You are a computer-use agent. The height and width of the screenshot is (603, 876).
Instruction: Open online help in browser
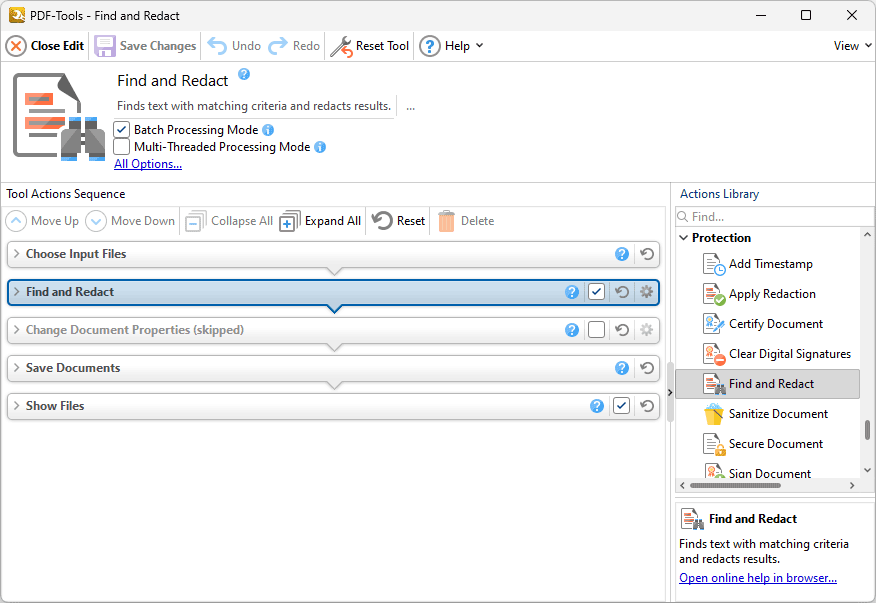click(x=758, y=578)
